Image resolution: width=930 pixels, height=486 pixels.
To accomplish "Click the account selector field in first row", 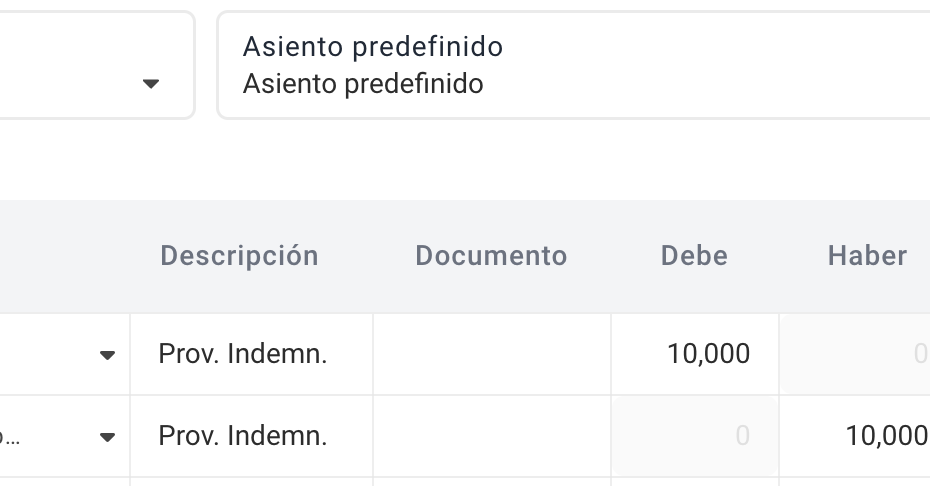I will [x=65, y=354].
